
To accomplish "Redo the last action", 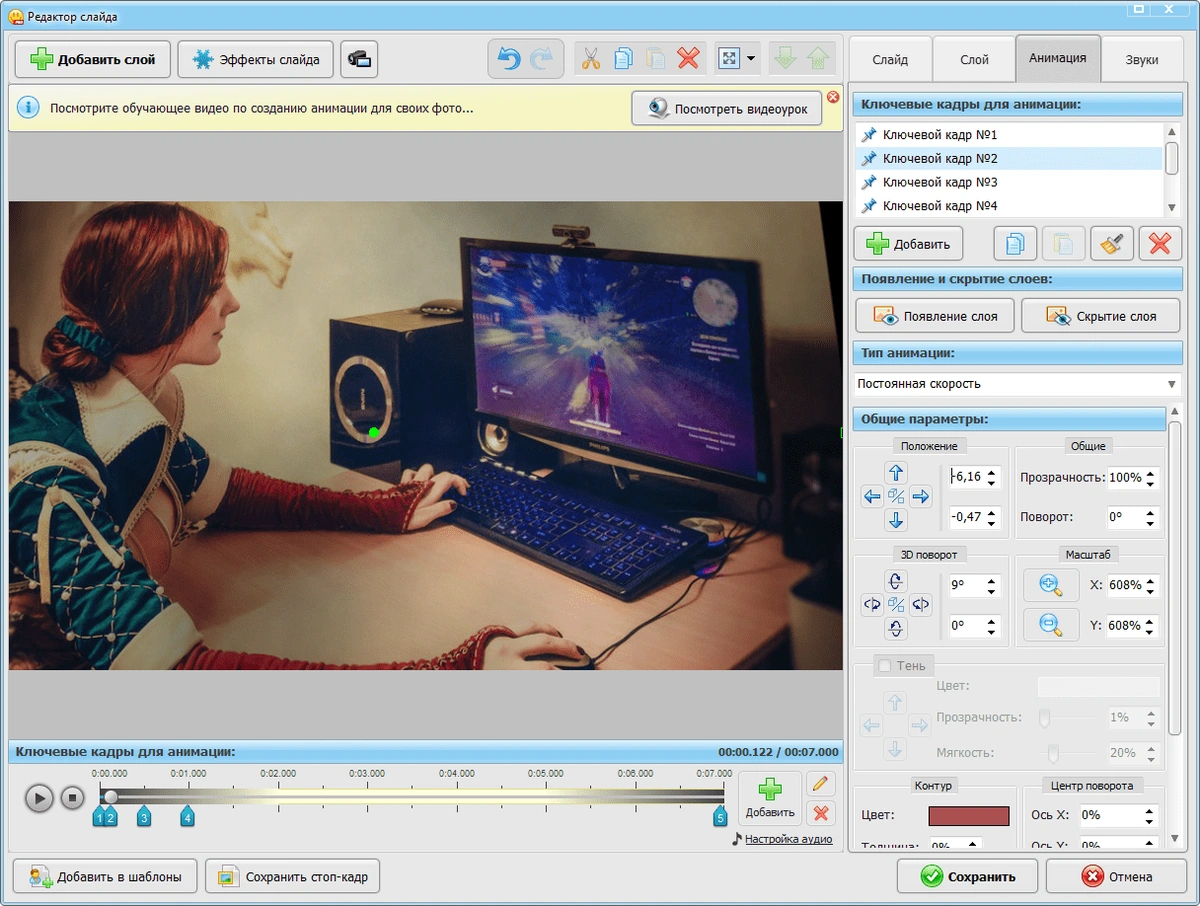I will (541, 59).
